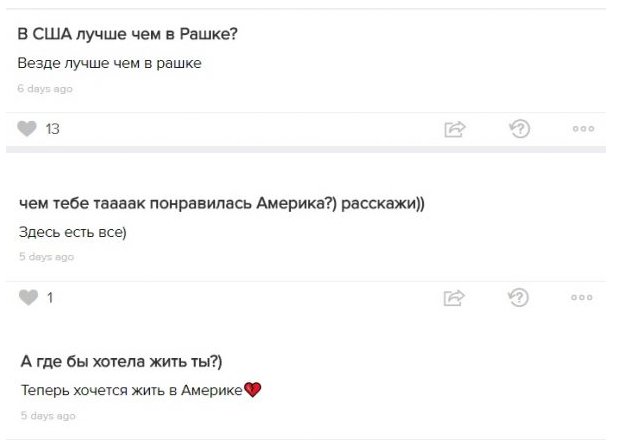Open more options for first answer
641x440 pixels.
583,129
